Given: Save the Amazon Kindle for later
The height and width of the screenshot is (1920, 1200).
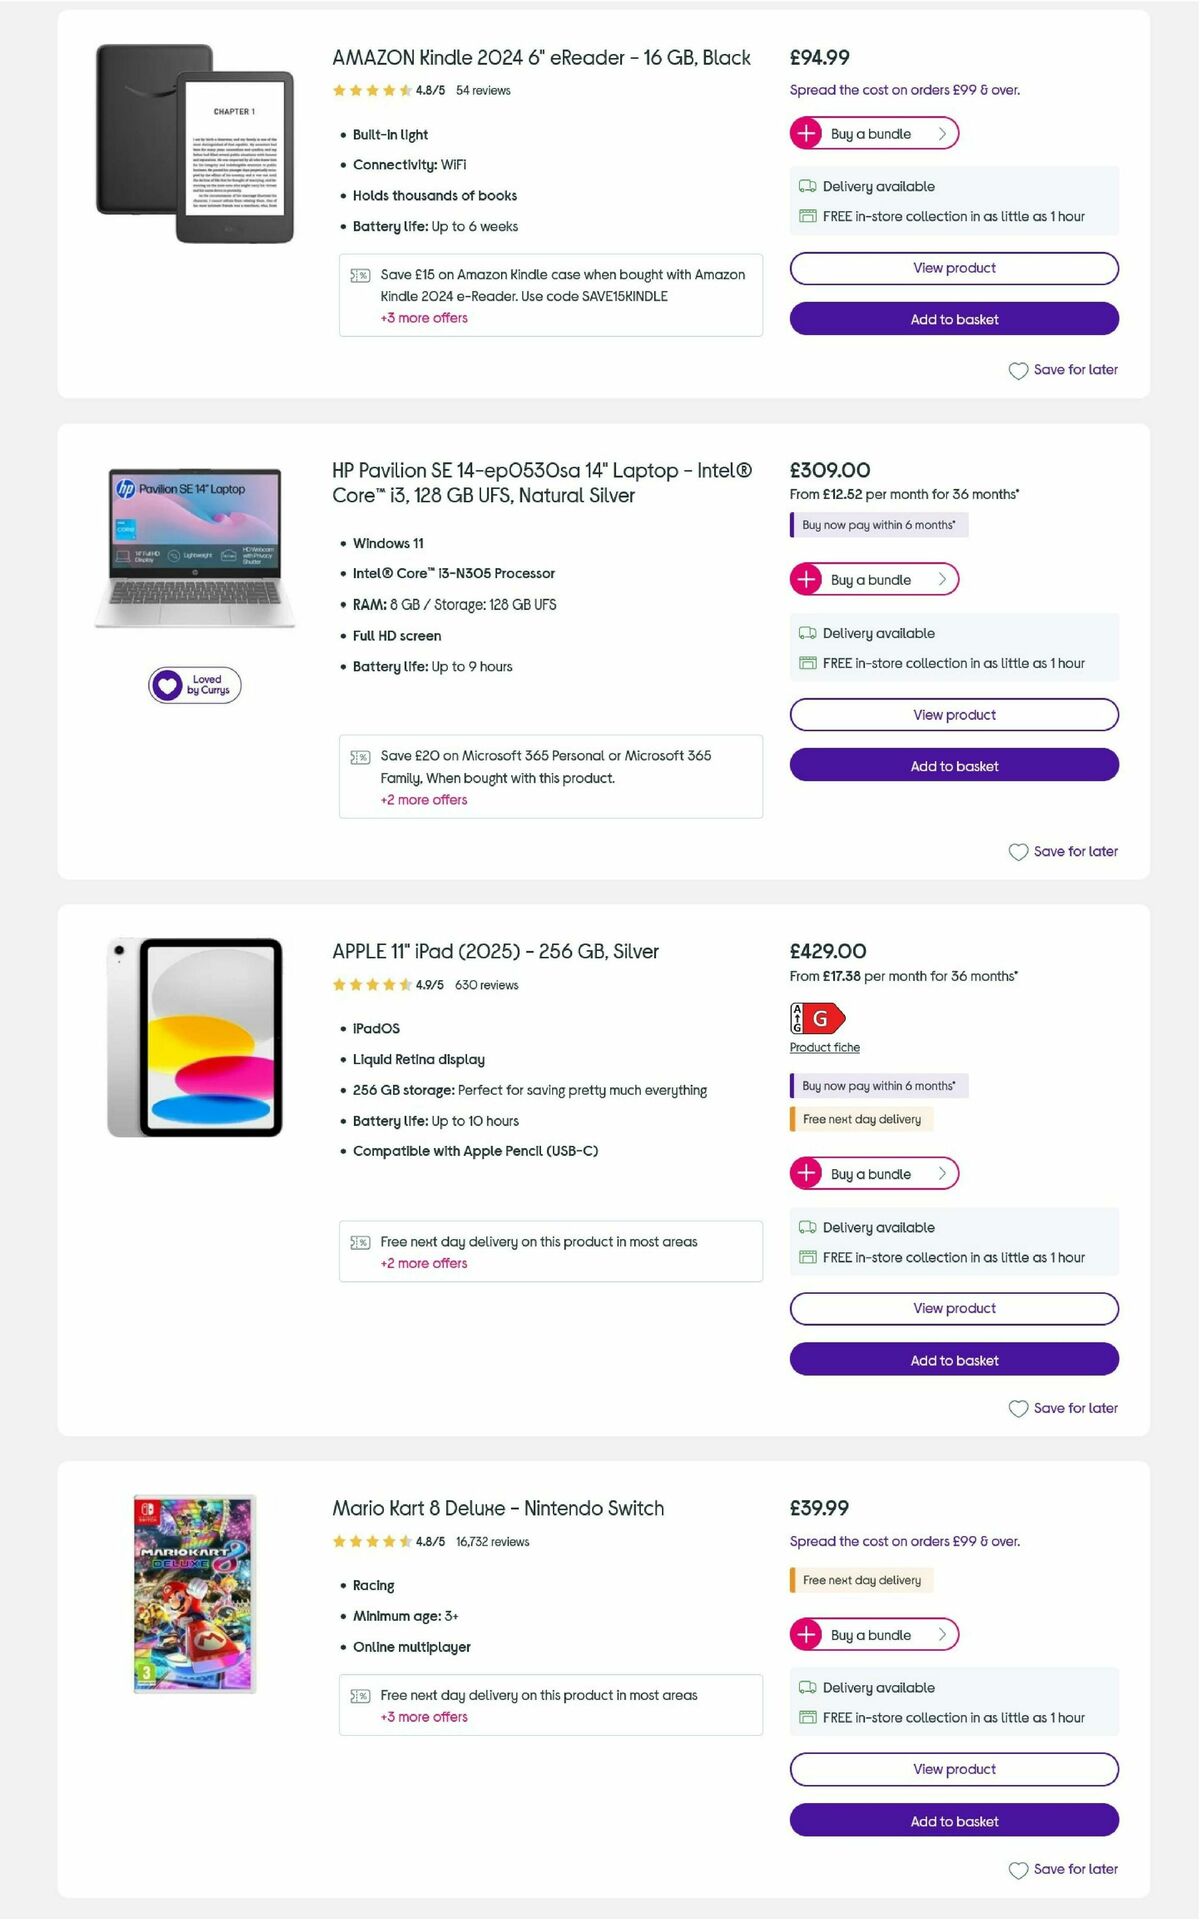Looking at the screenshot, I should tap(1063, 370).
